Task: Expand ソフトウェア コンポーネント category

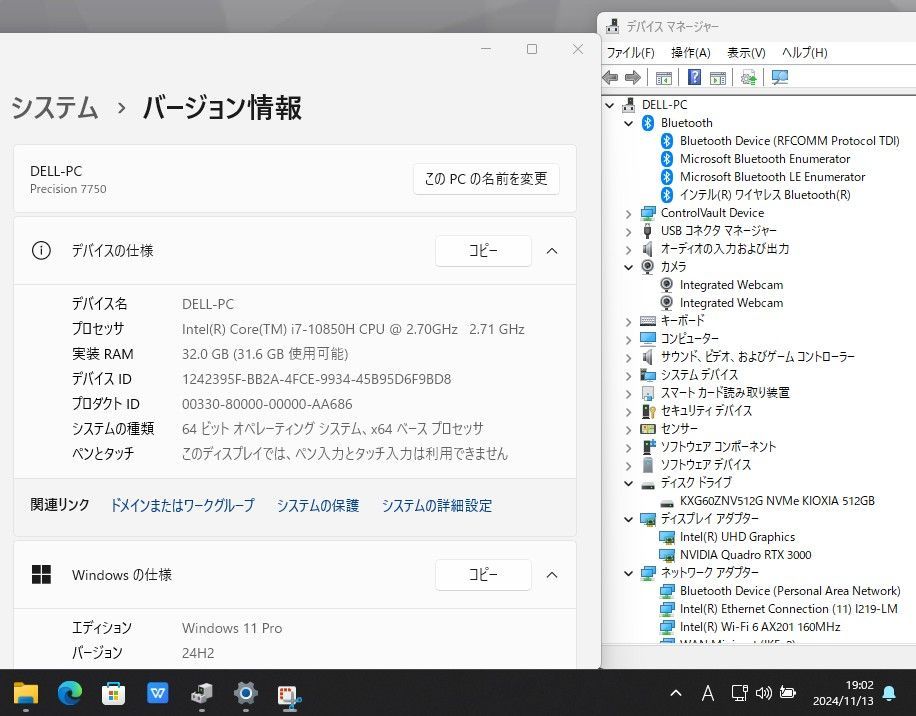Action: (629, 448)
